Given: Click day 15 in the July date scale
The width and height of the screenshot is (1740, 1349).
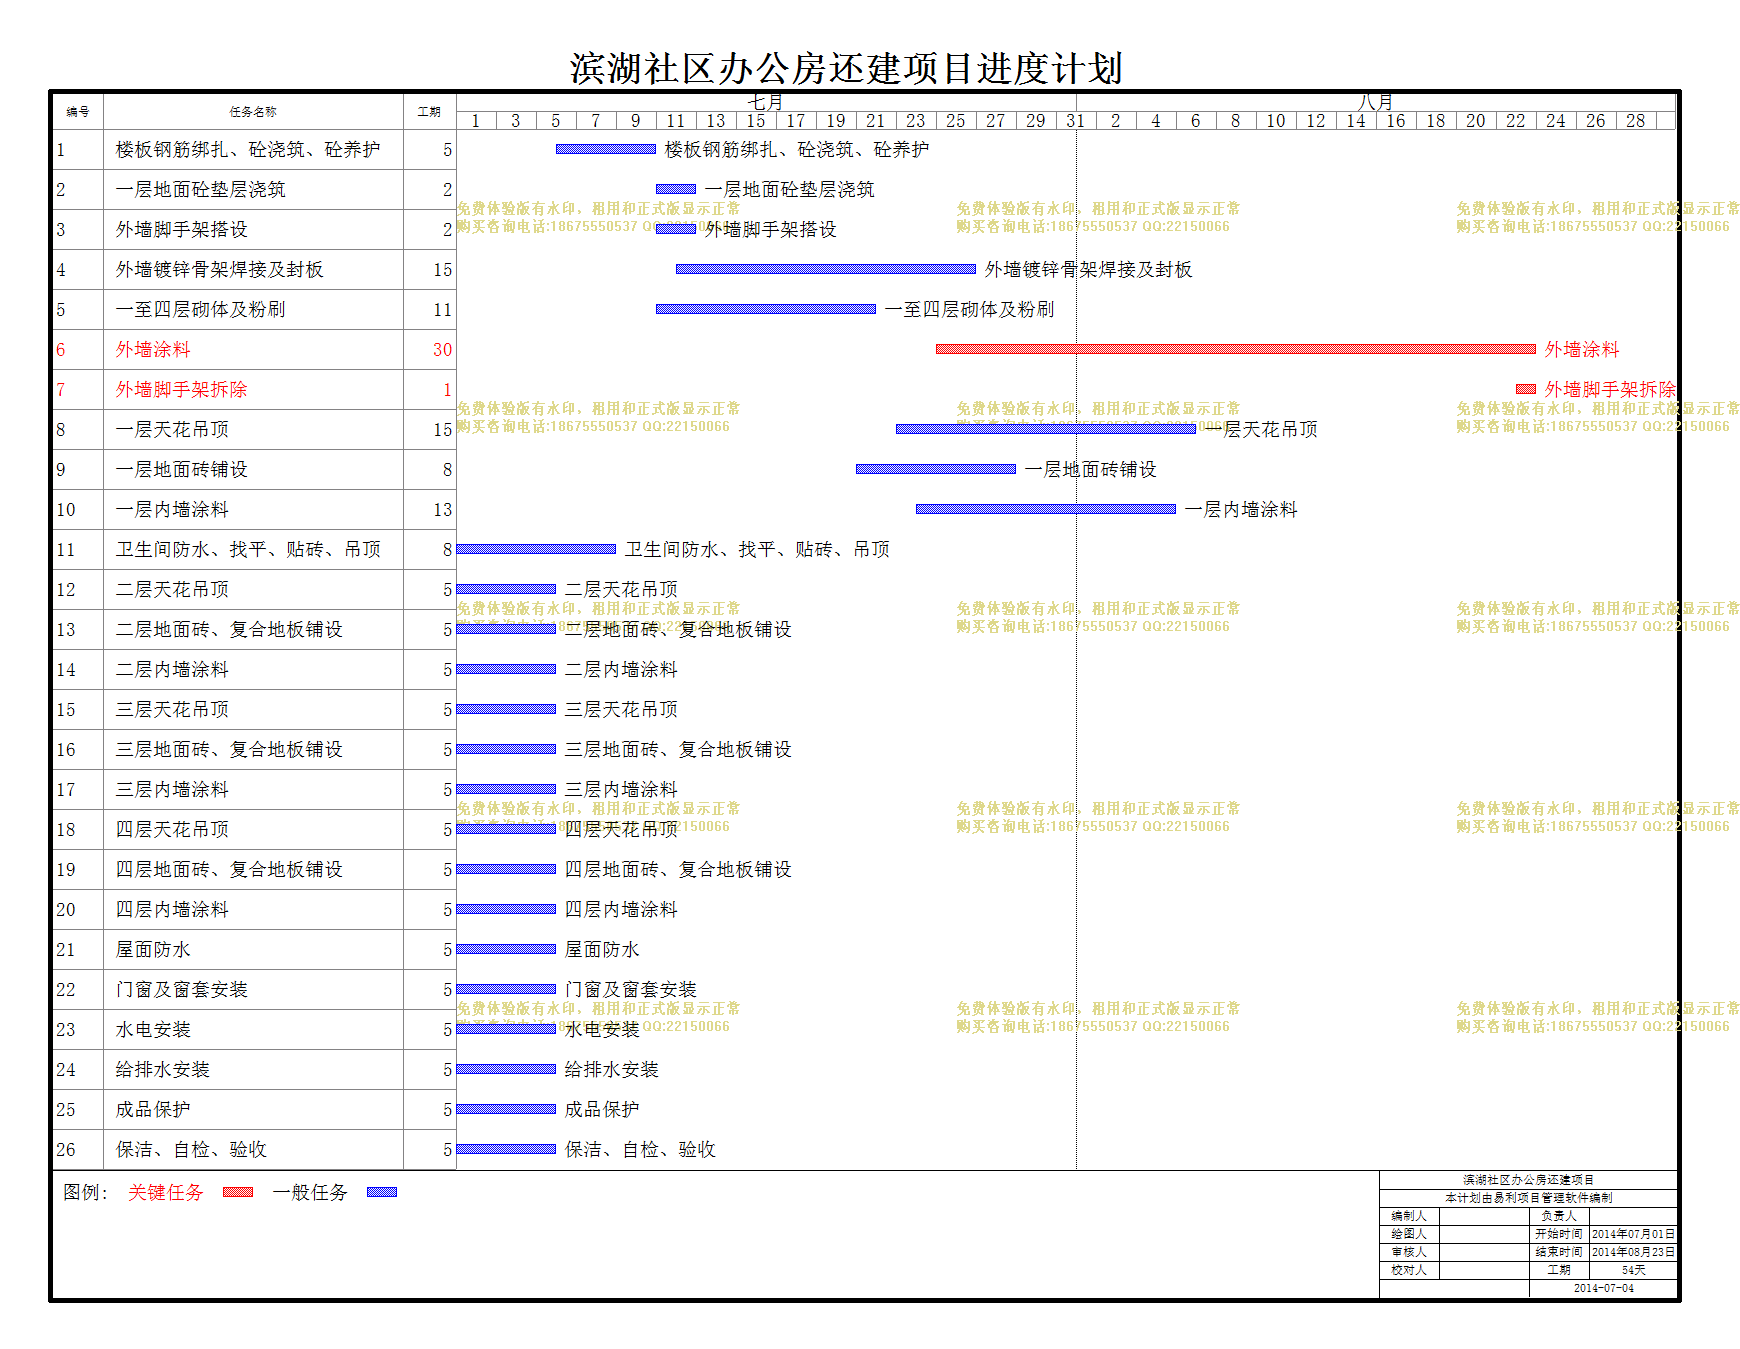Looking at the screenshot, I should 756,121.
